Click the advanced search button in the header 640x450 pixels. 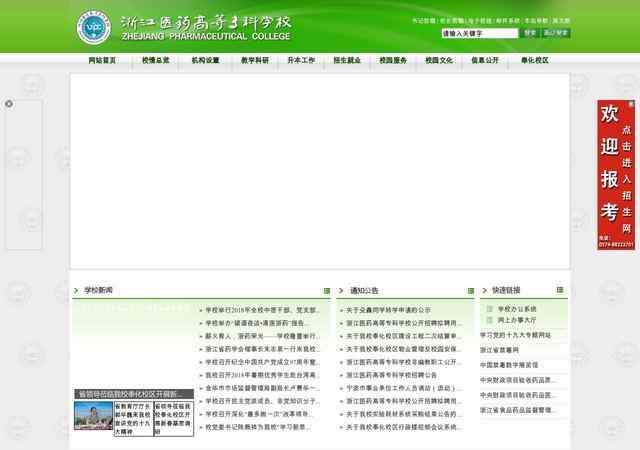click(x=556, y=33)
